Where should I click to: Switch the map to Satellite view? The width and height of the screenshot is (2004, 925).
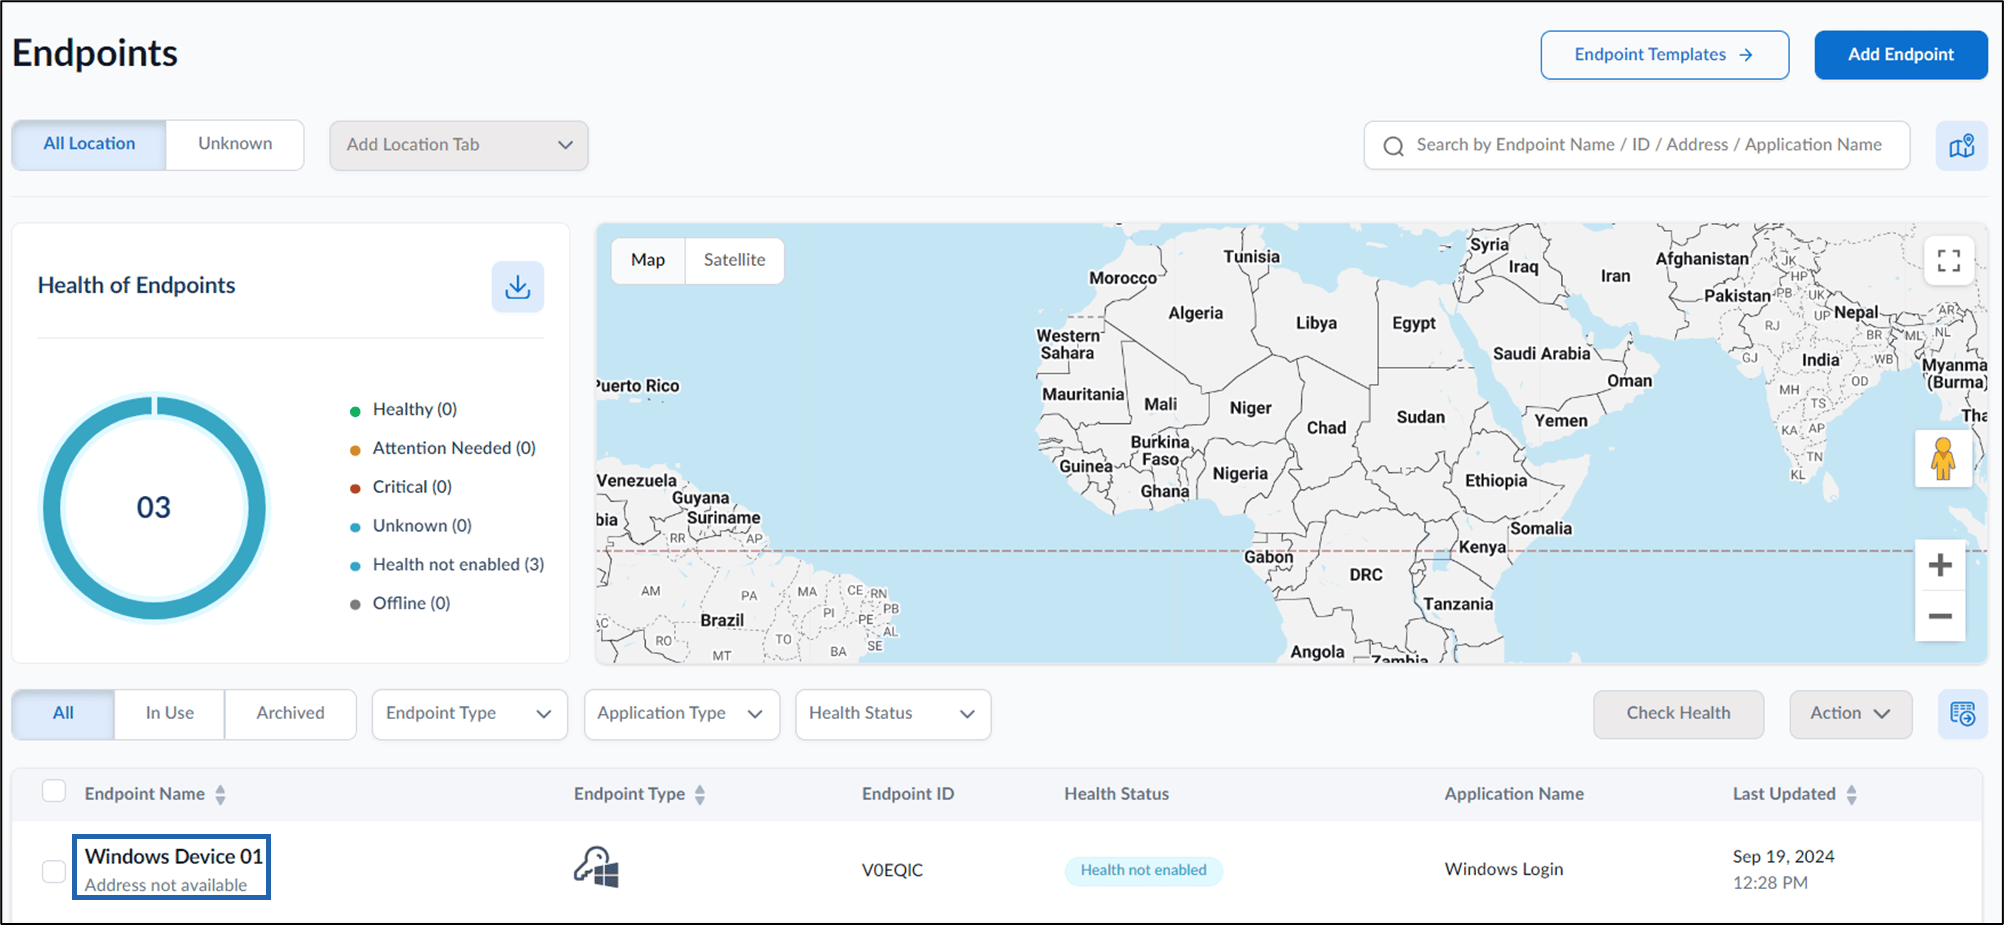point(734,260)
